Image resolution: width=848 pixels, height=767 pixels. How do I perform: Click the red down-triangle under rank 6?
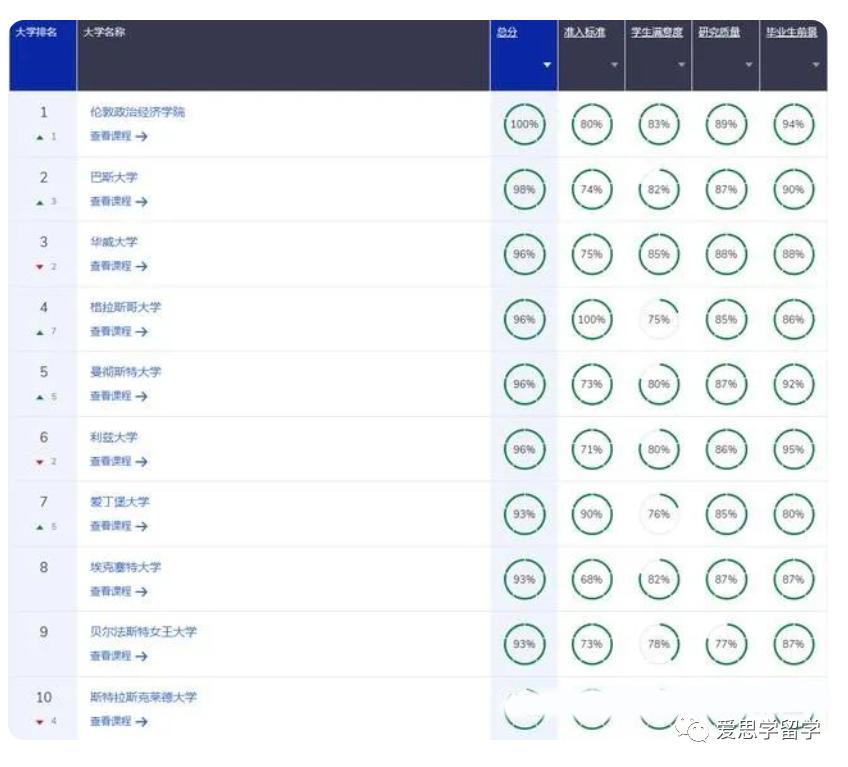[39, 462]
